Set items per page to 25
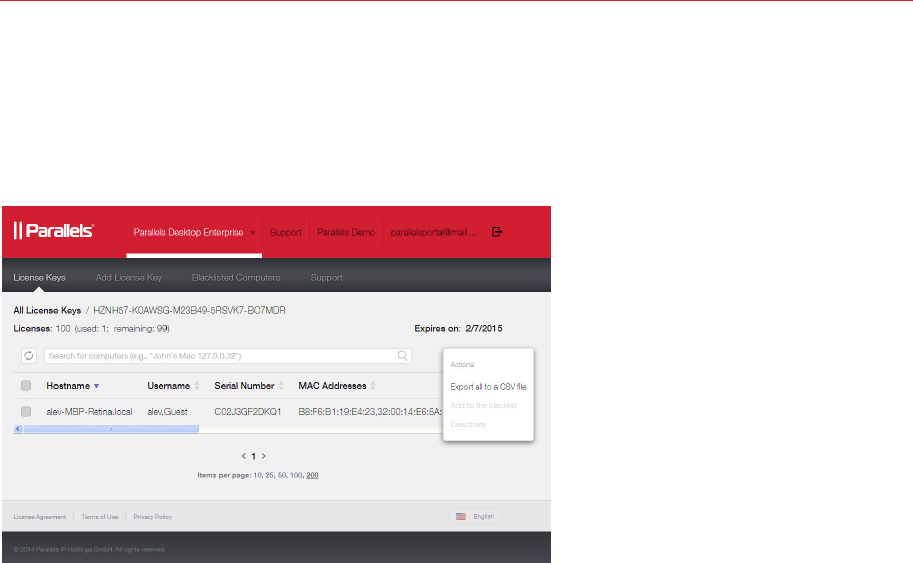The width and height of the screenshot is (913, 563). click(x=269, y=475)
